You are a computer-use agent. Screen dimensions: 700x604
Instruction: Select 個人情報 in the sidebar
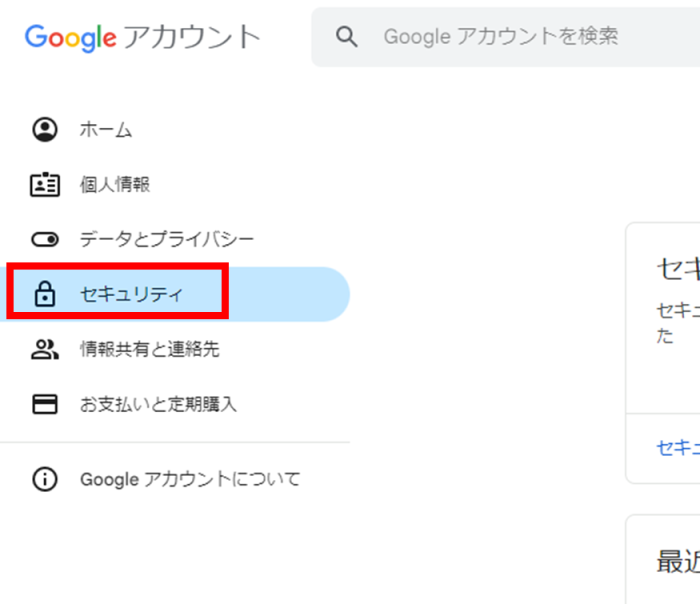[115, 185]
